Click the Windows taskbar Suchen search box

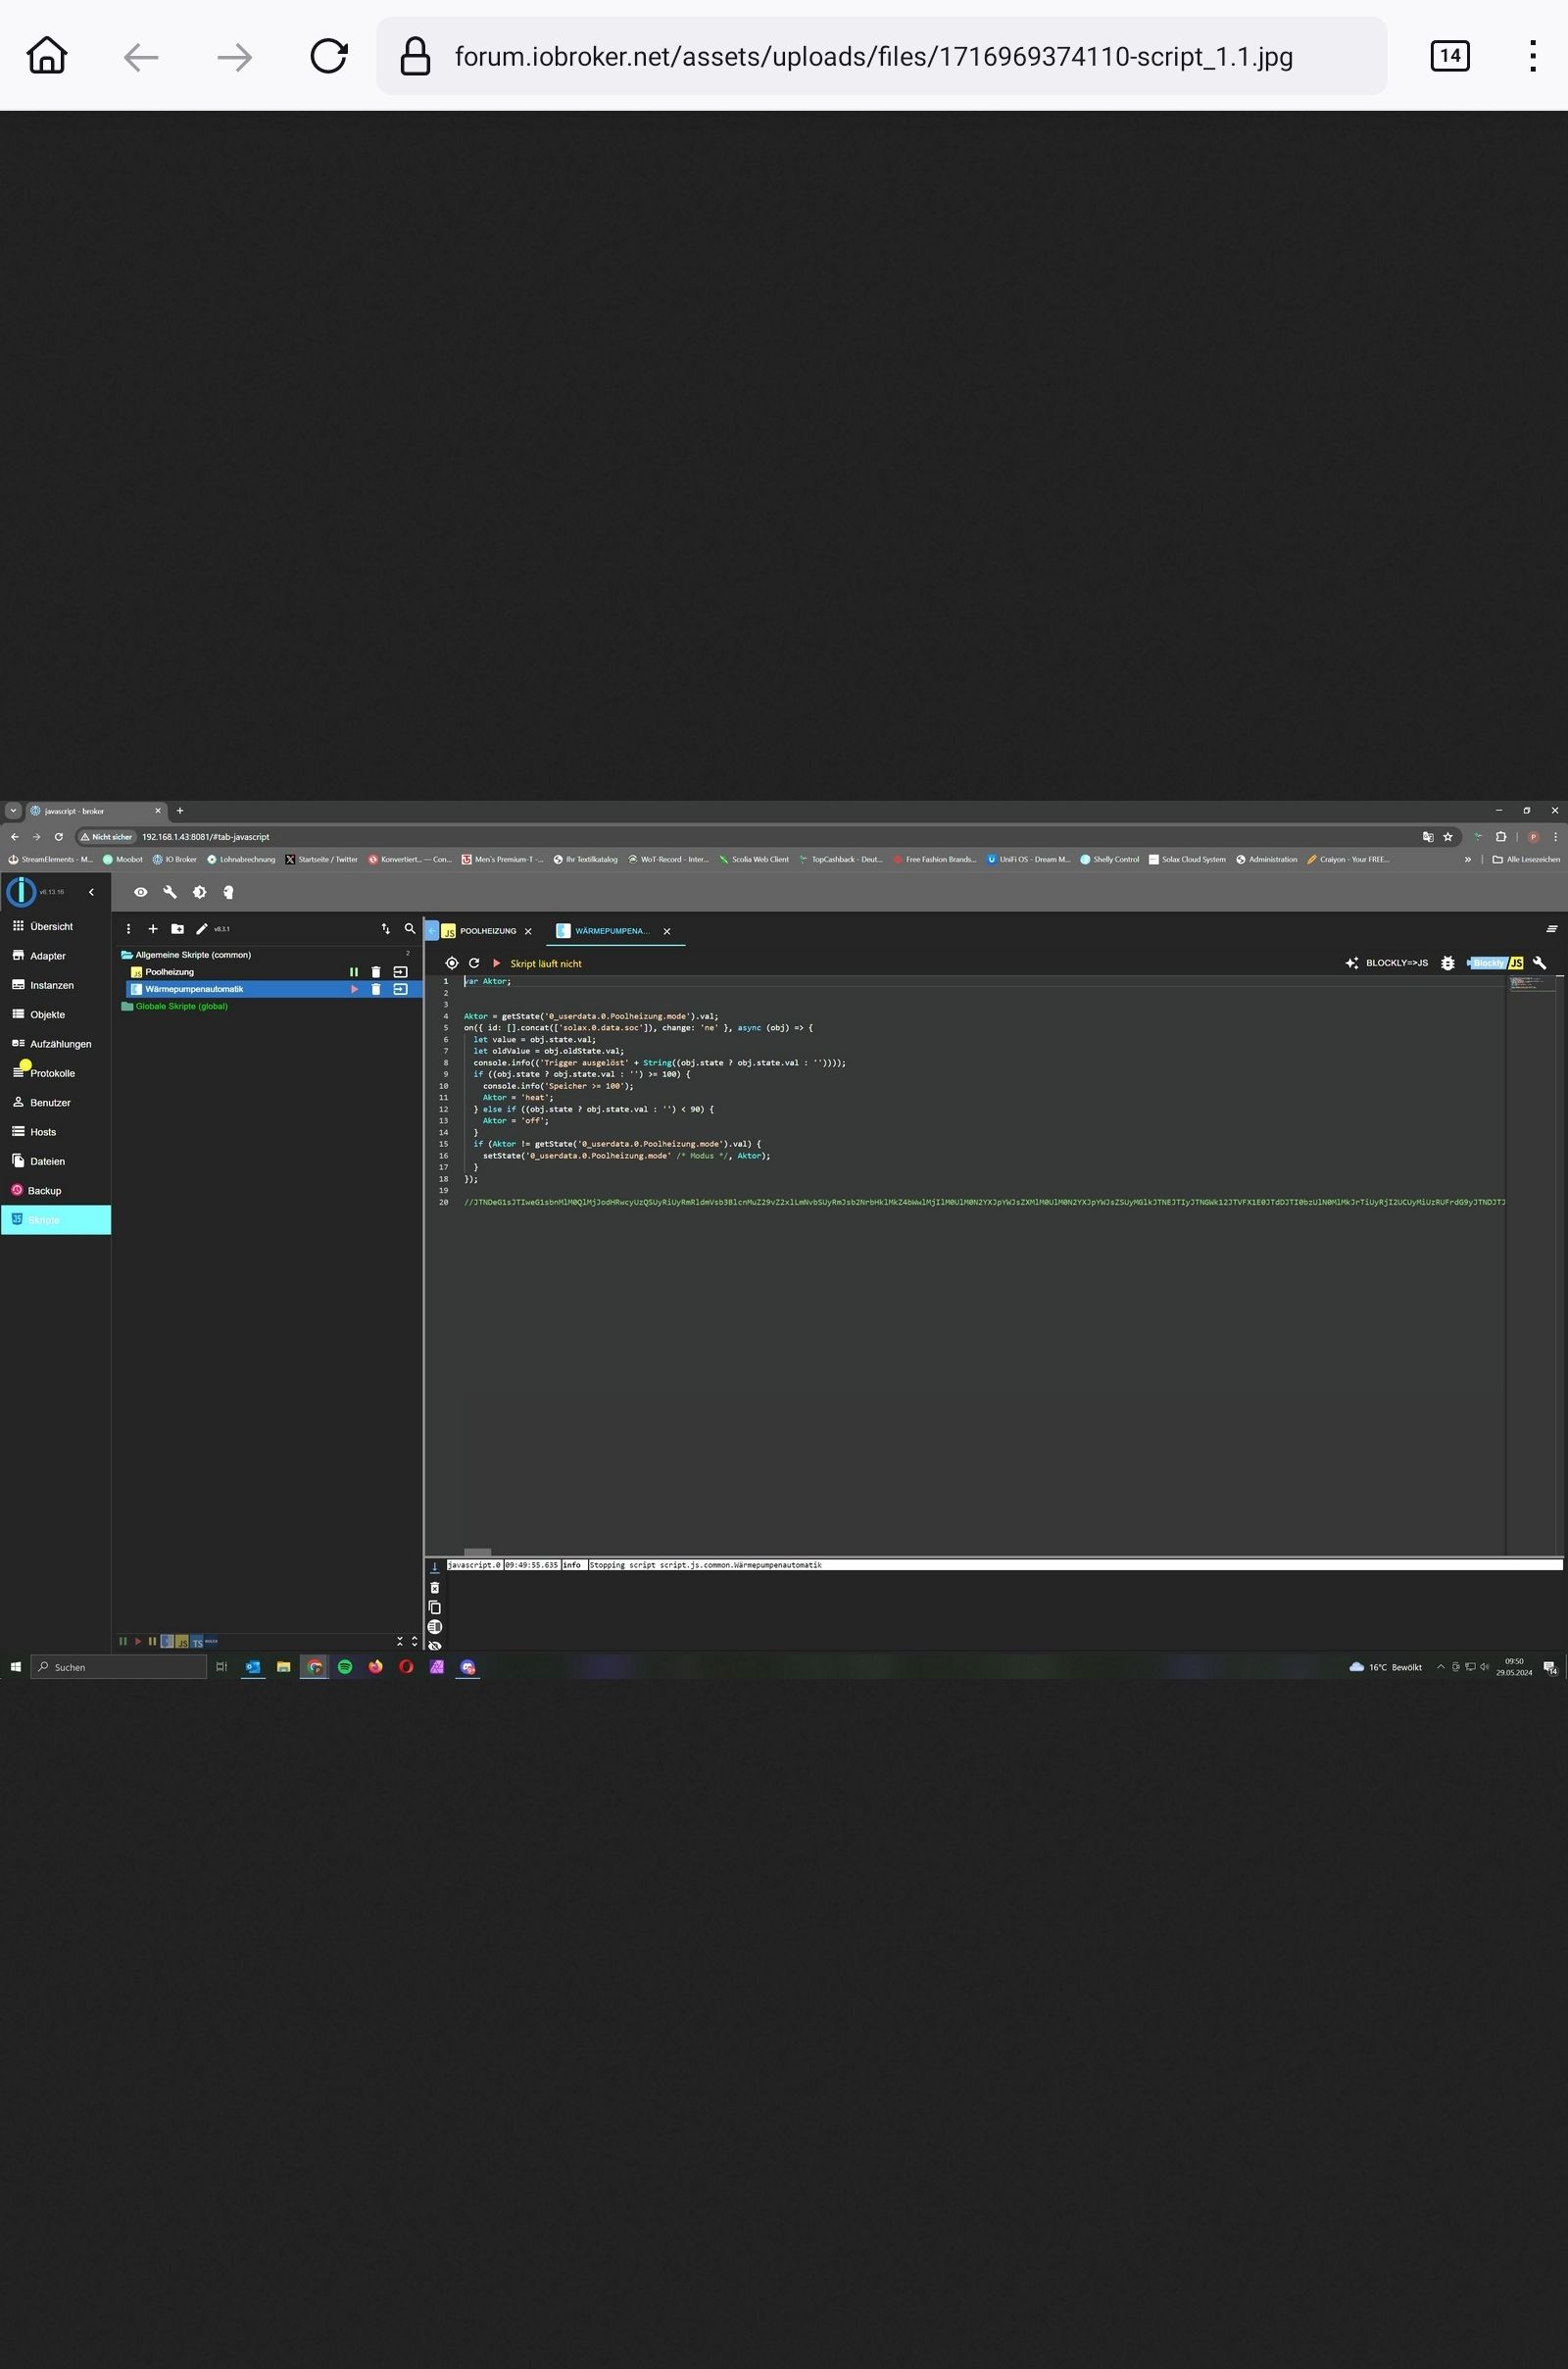(118, 1667)
